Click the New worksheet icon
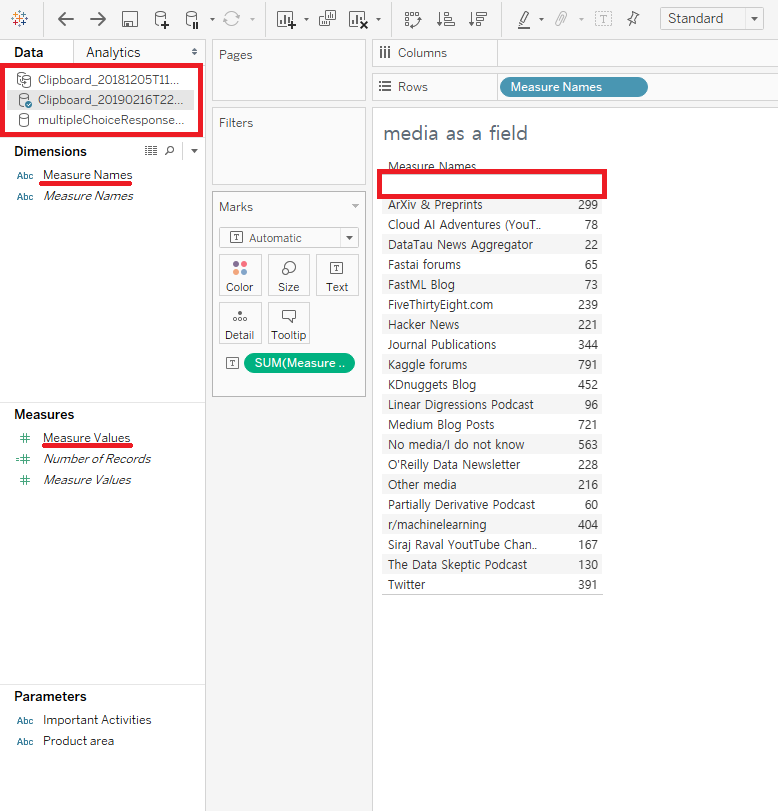778x811 pixels. [286, 20]
